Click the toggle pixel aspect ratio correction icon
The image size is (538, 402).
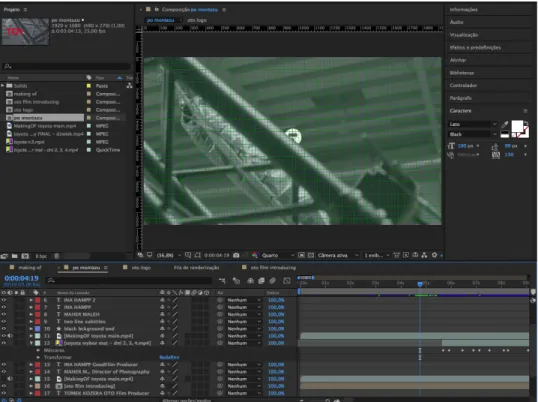tap(397, 255)
